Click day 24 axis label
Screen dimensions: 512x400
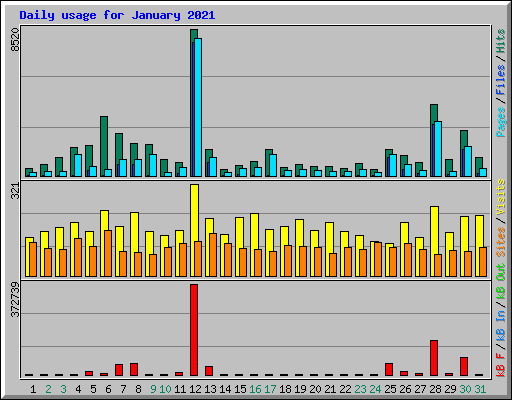pyautogui.click(x=375, y=389)
